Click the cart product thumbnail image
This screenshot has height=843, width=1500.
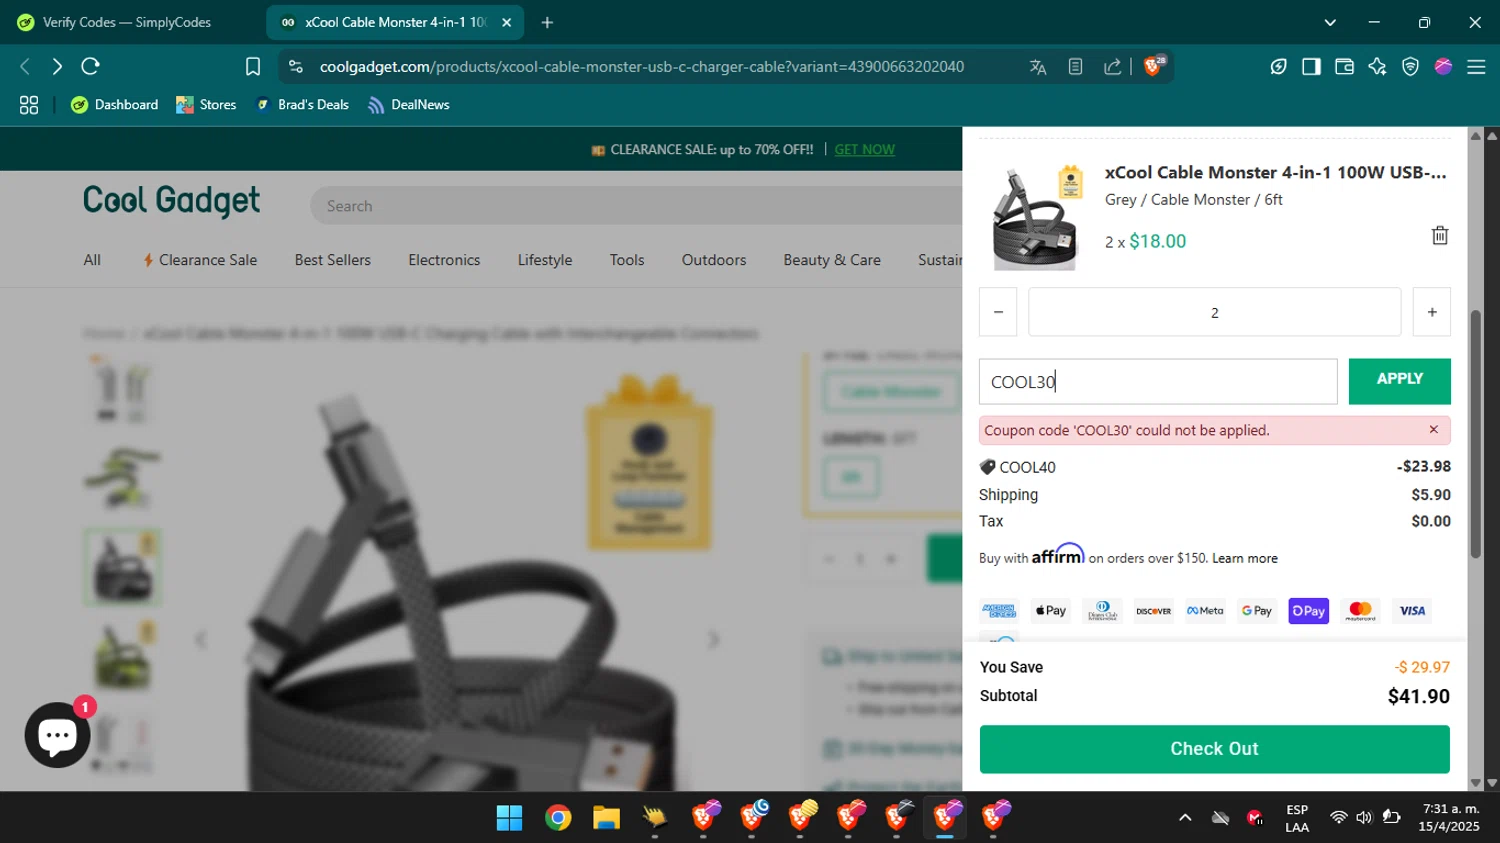(1034, 218)
